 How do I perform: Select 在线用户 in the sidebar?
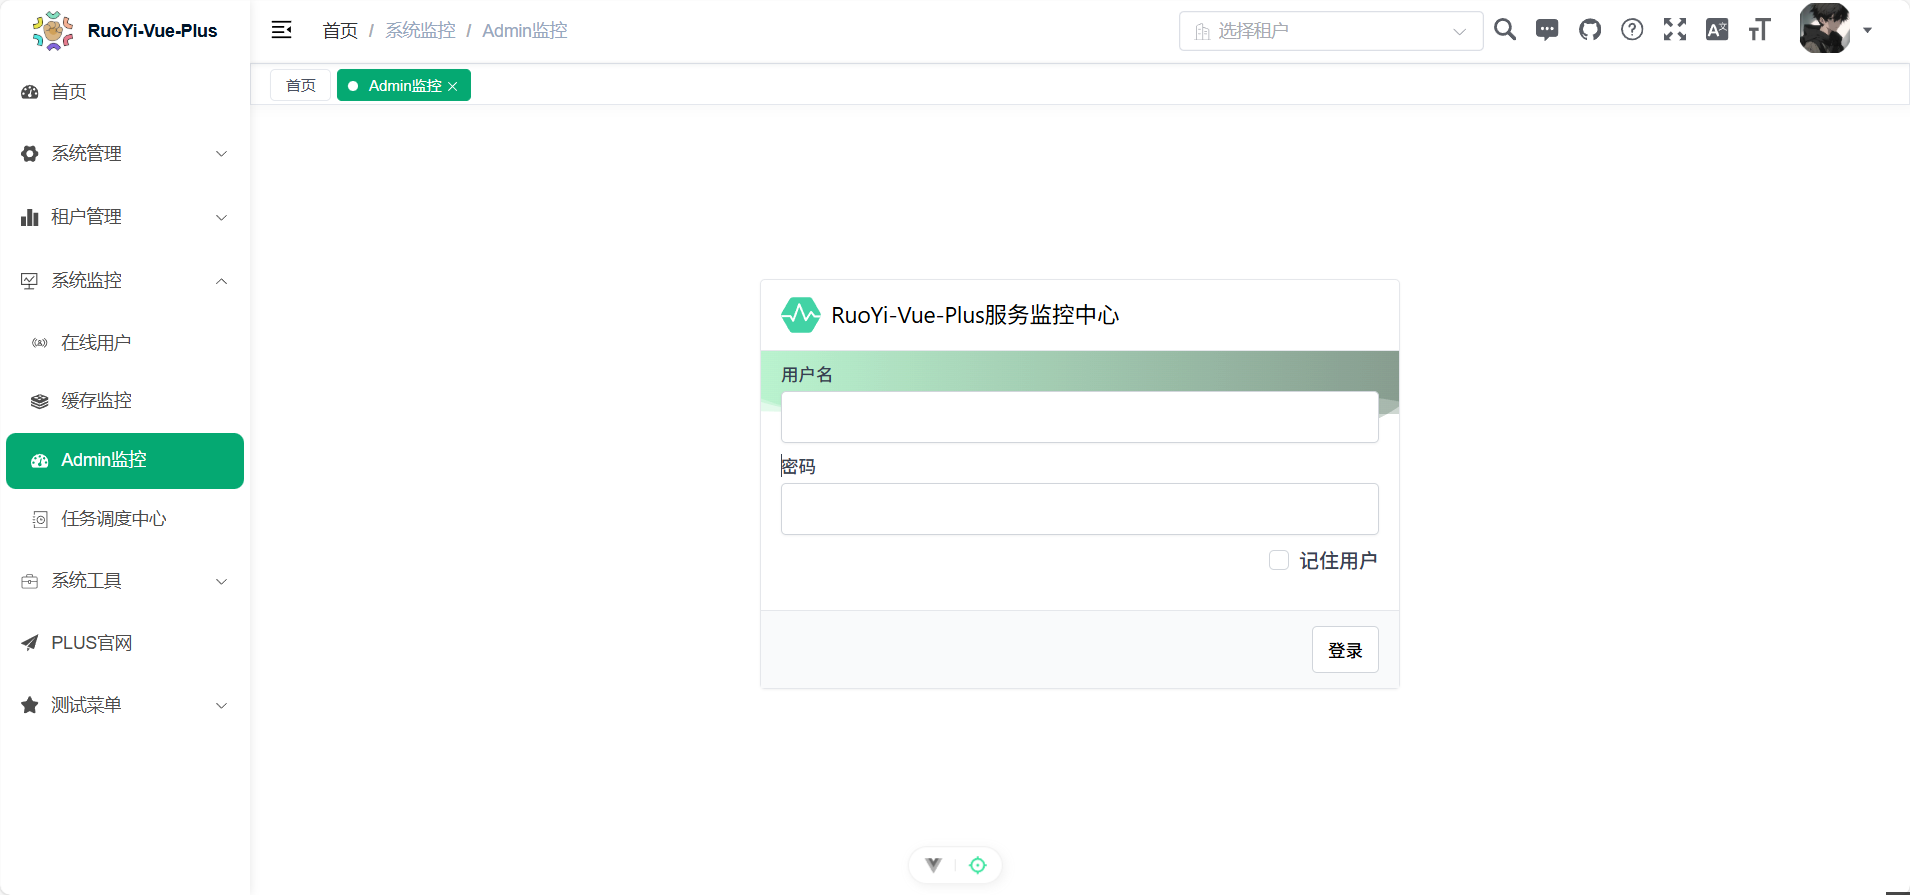pos(96,343)
